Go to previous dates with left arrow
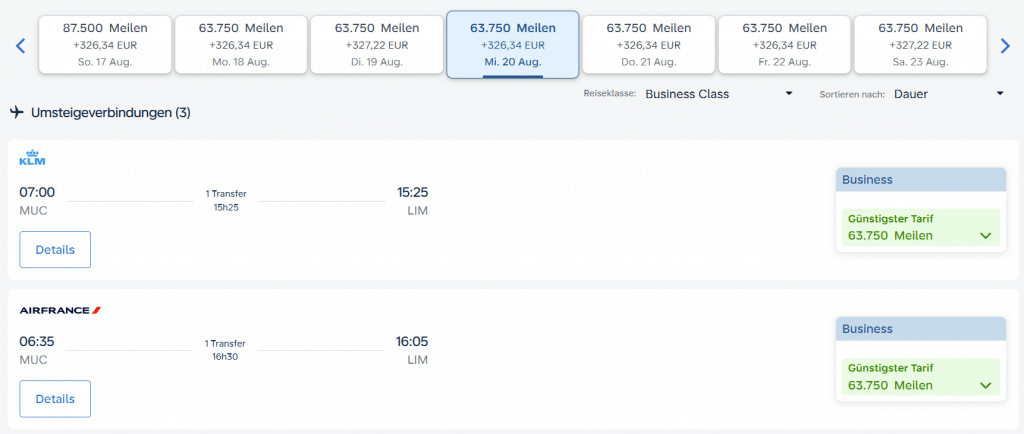The image size is (1024, 434). point(20,45)
